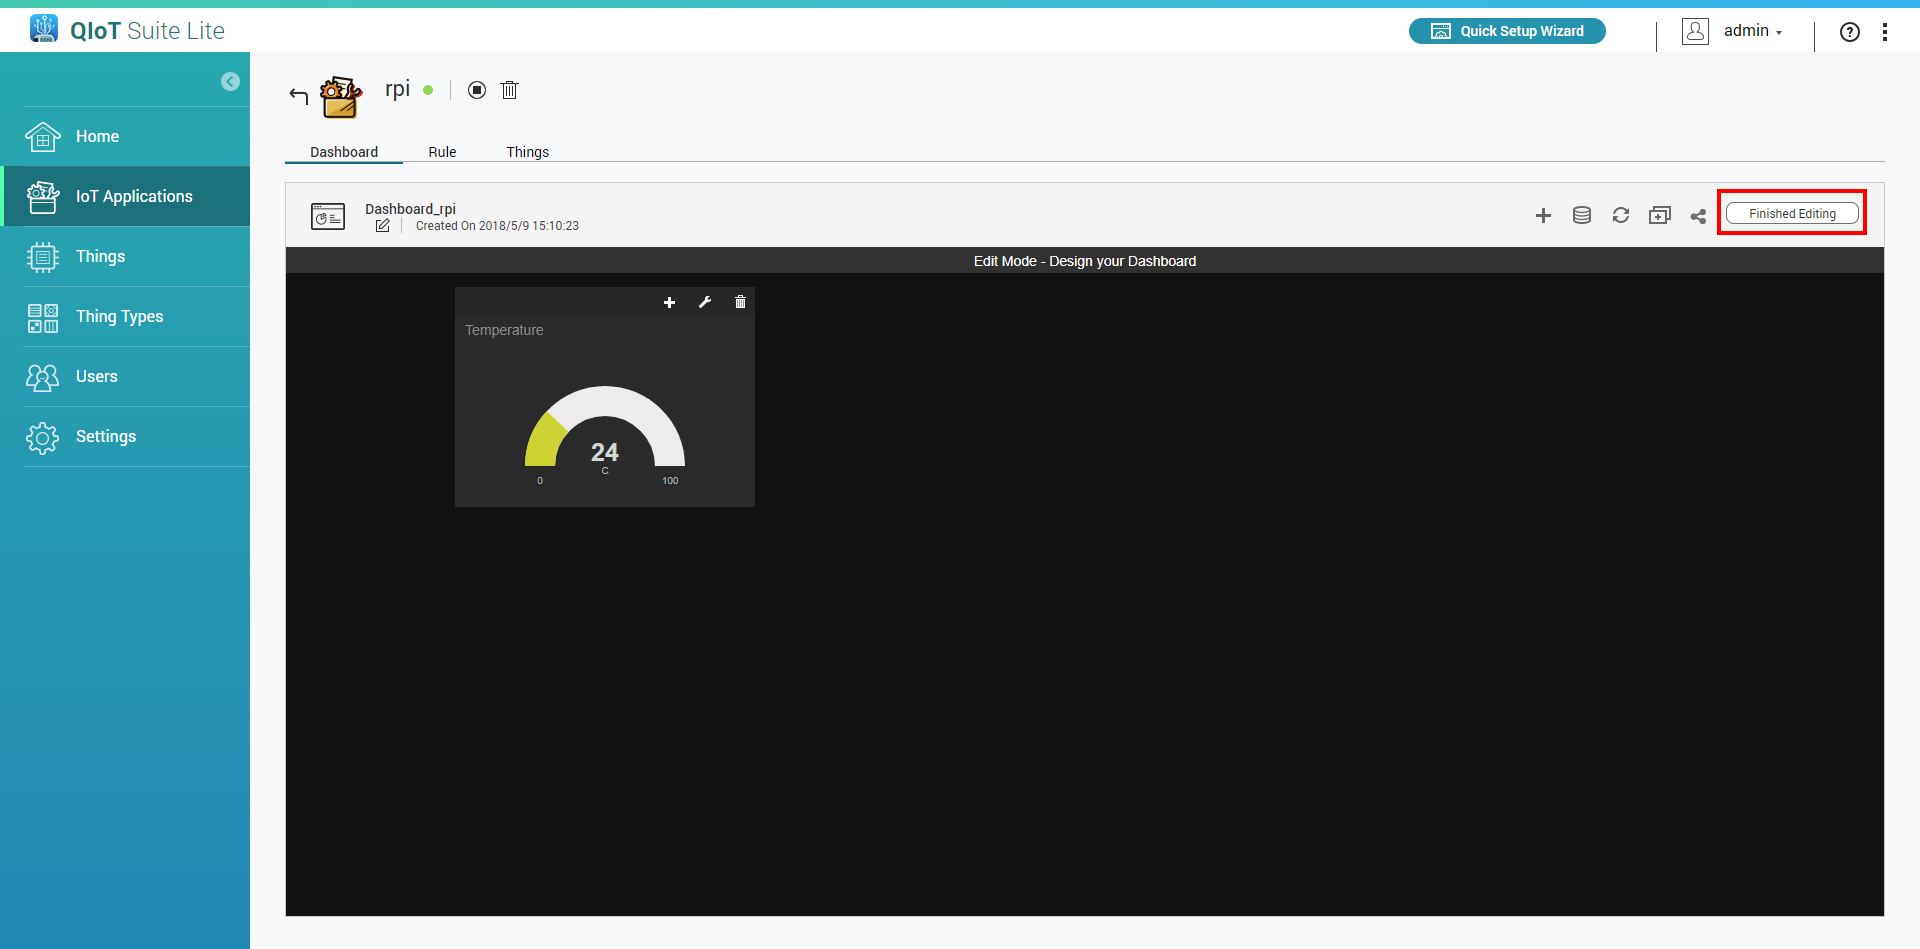The image size is (1920, 949).
Task: Collapse the left sidebar
Action: (230, 82)
